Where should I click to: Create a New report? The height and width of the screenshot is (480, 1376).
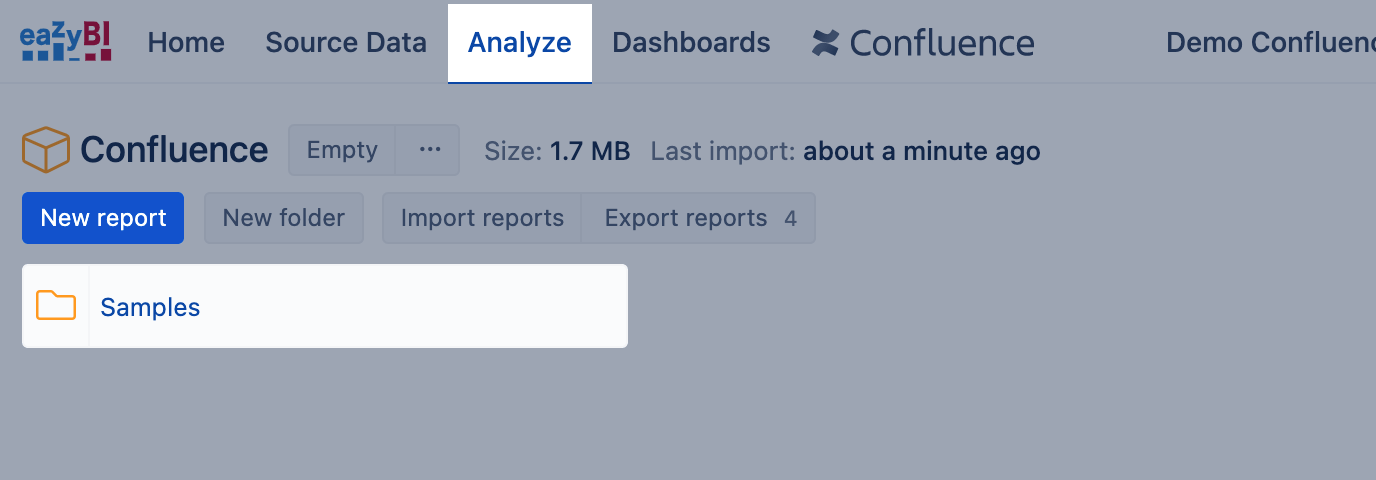(103, 218)
